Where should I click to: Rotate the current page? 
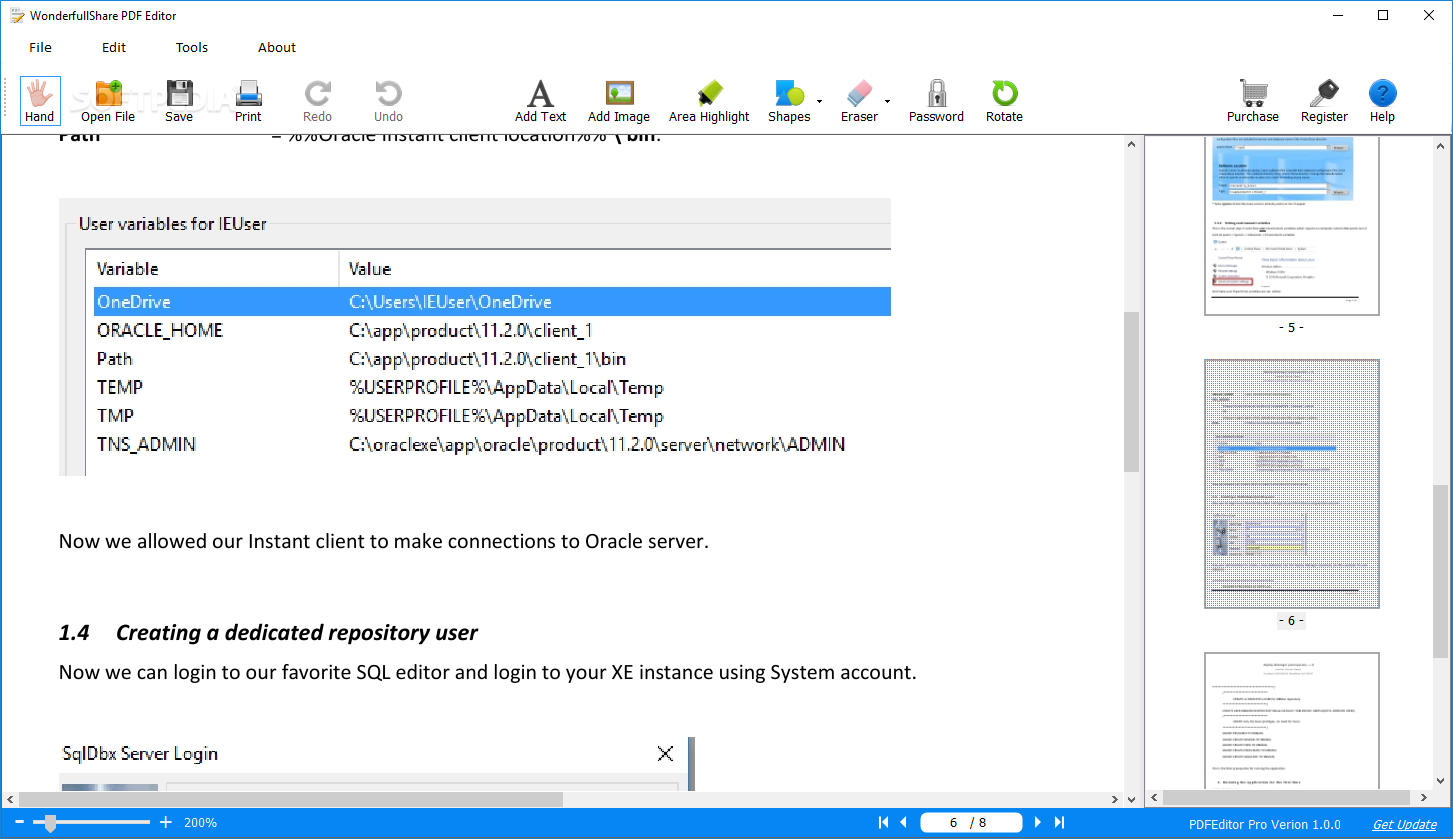1004,101
